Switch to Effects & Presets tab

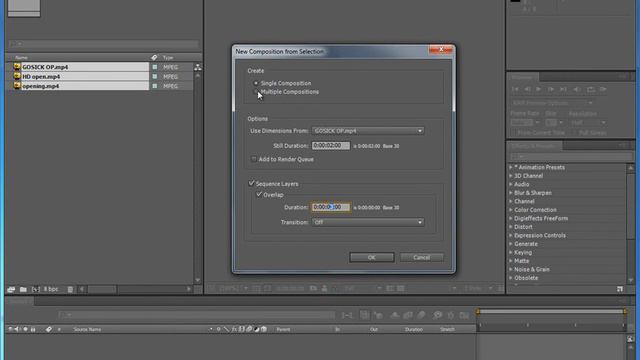tap(535, 146)
